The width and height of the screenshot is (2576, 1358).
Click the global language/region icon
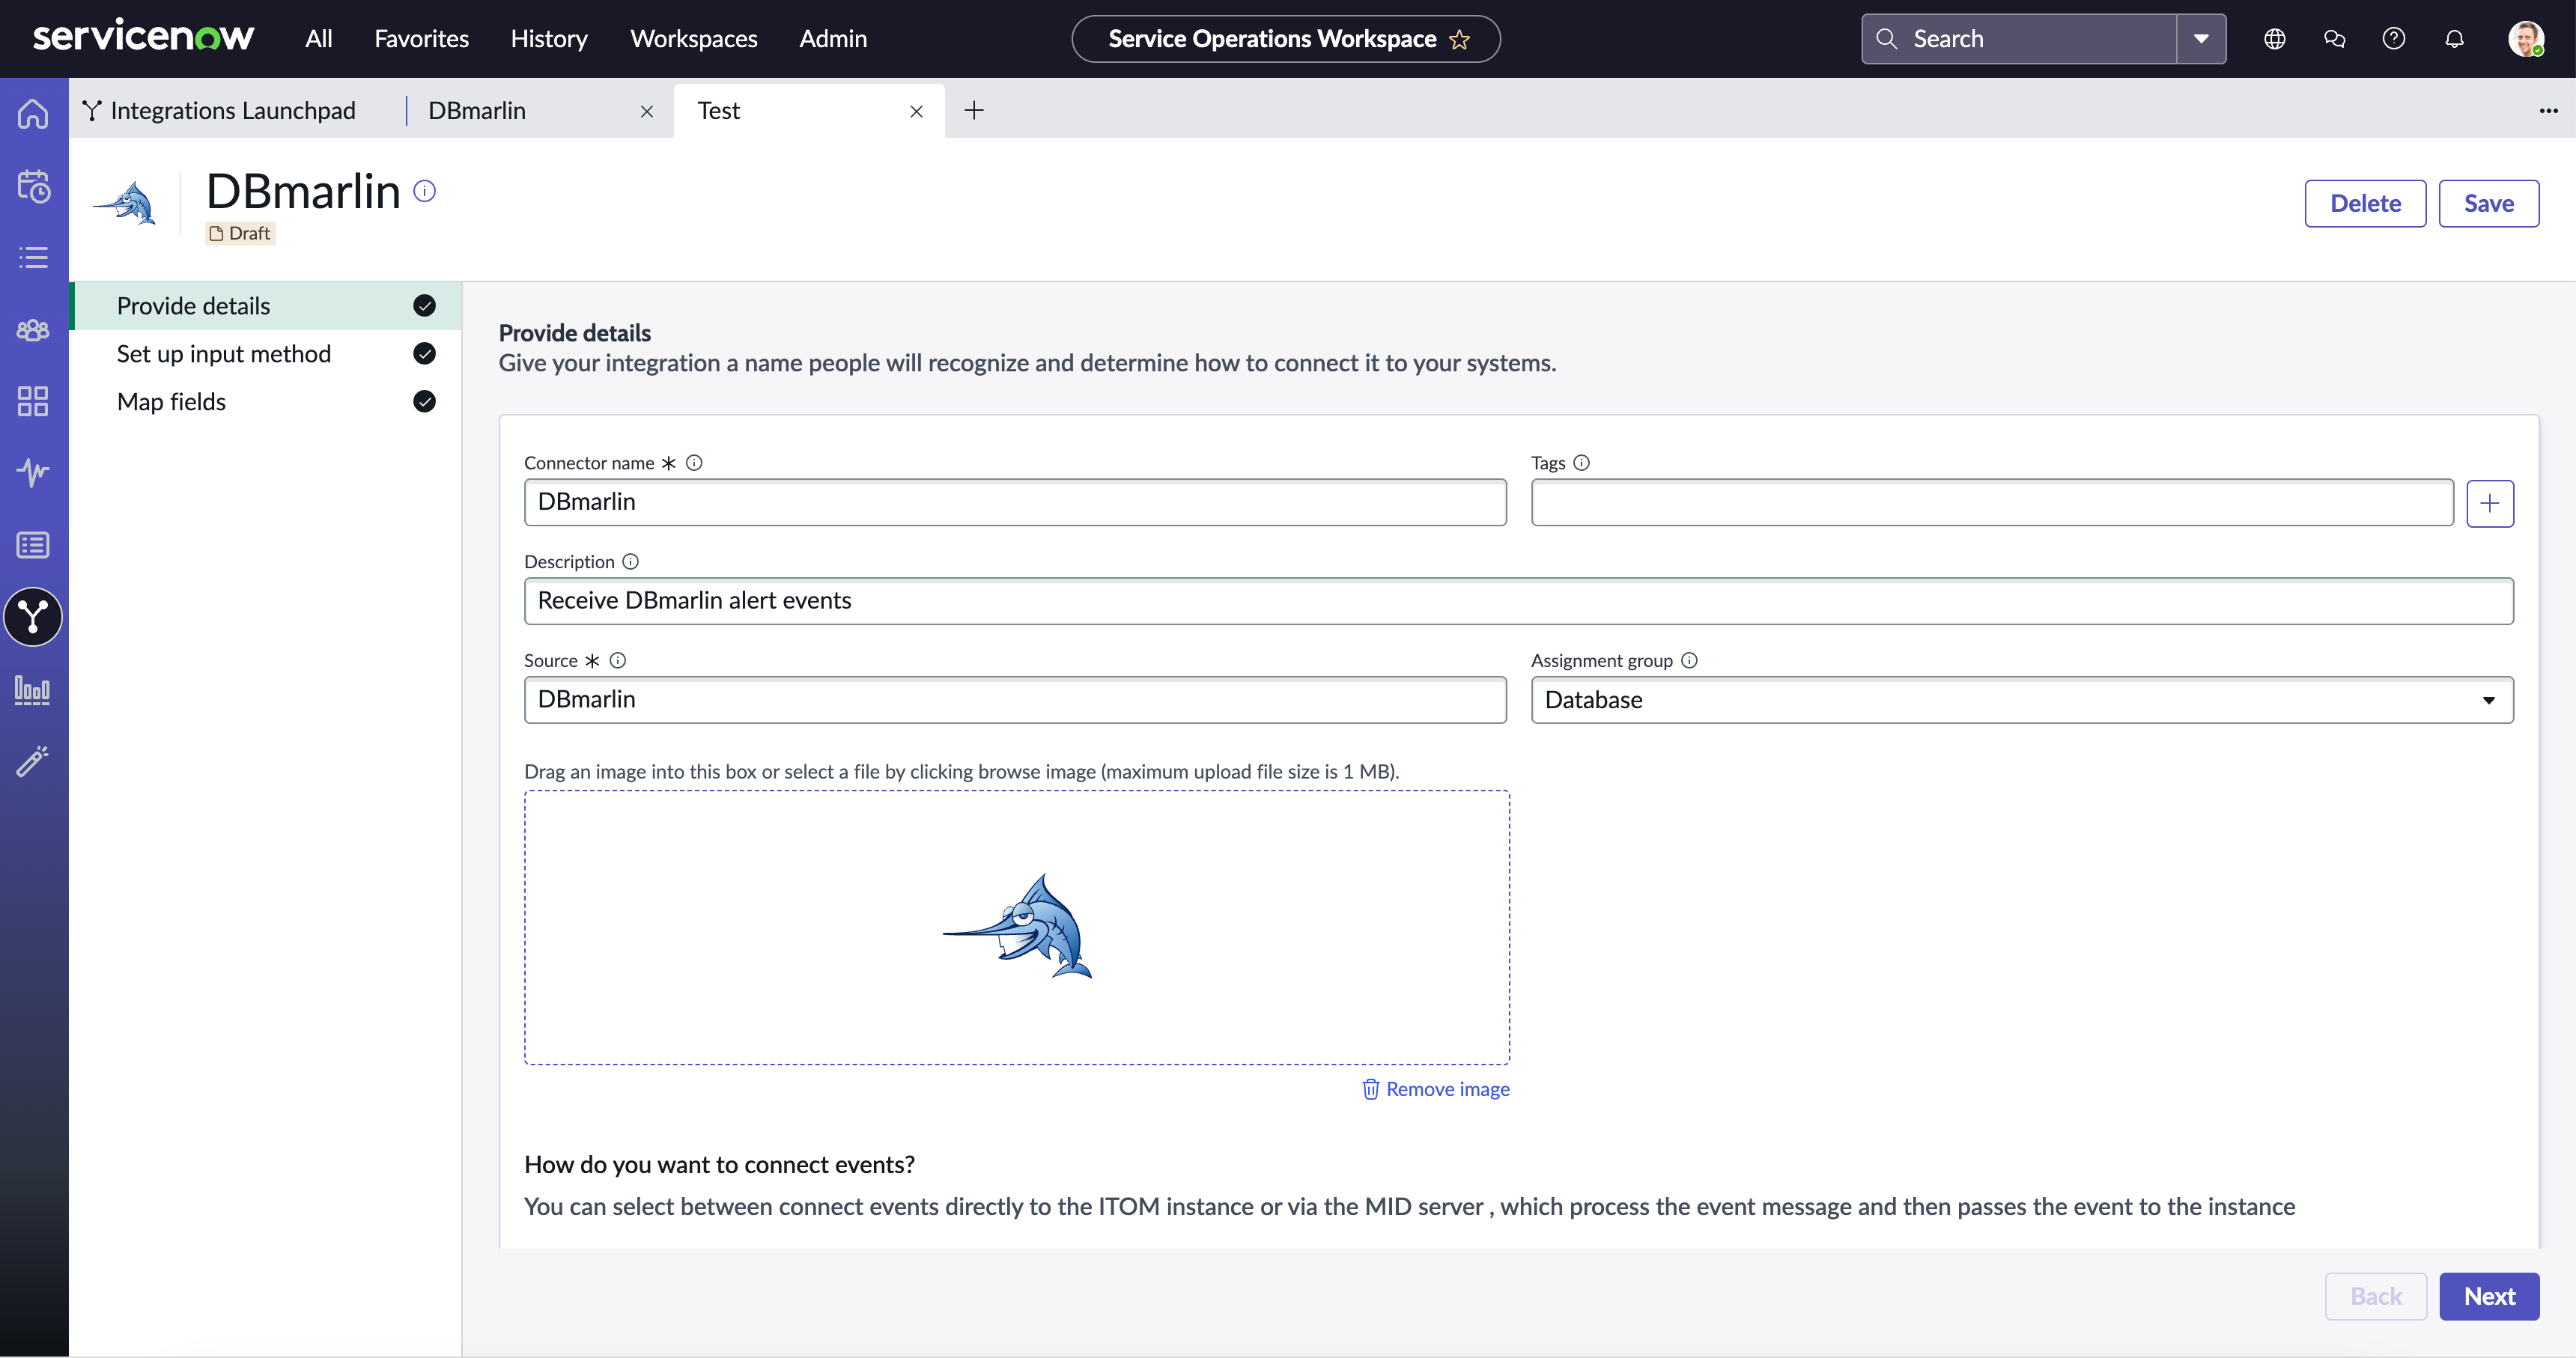(2276, 37)
